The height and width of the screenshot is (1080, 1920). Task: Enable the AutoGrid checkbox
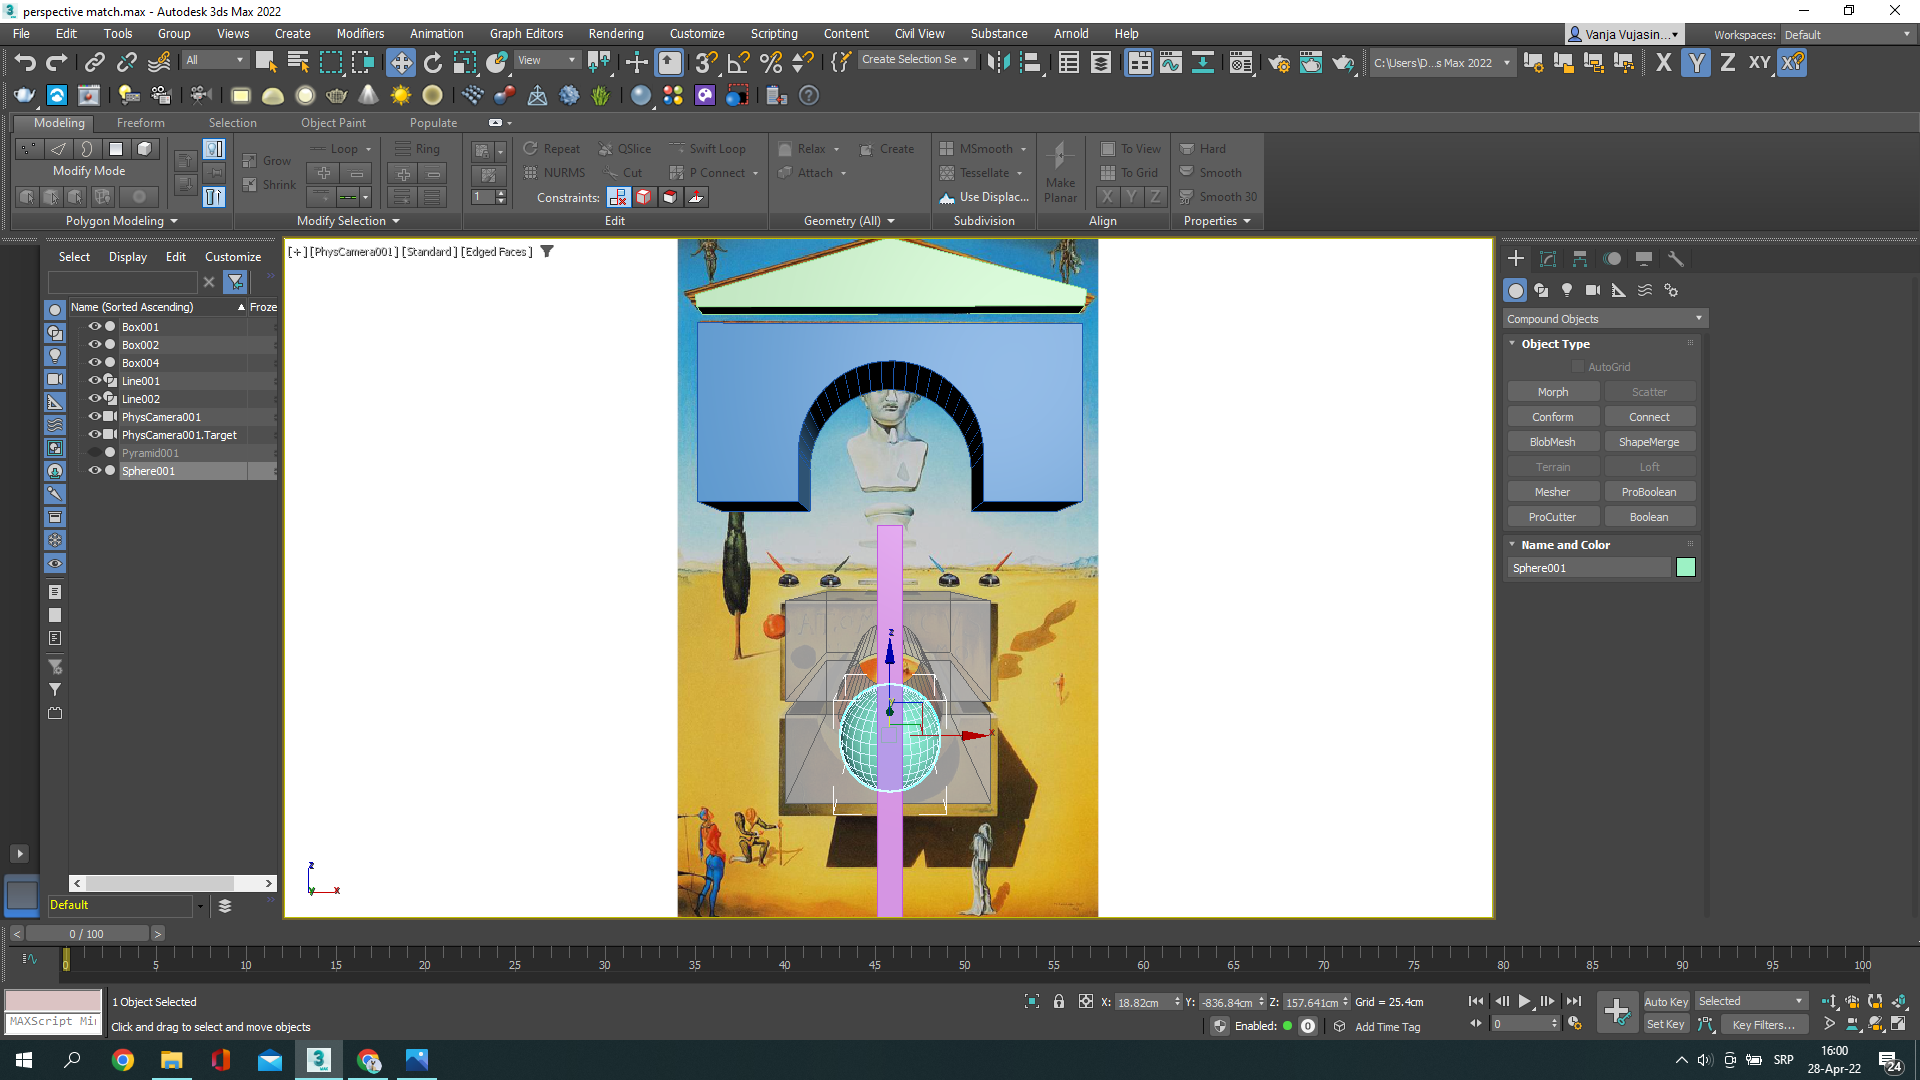click(1578, 367)
